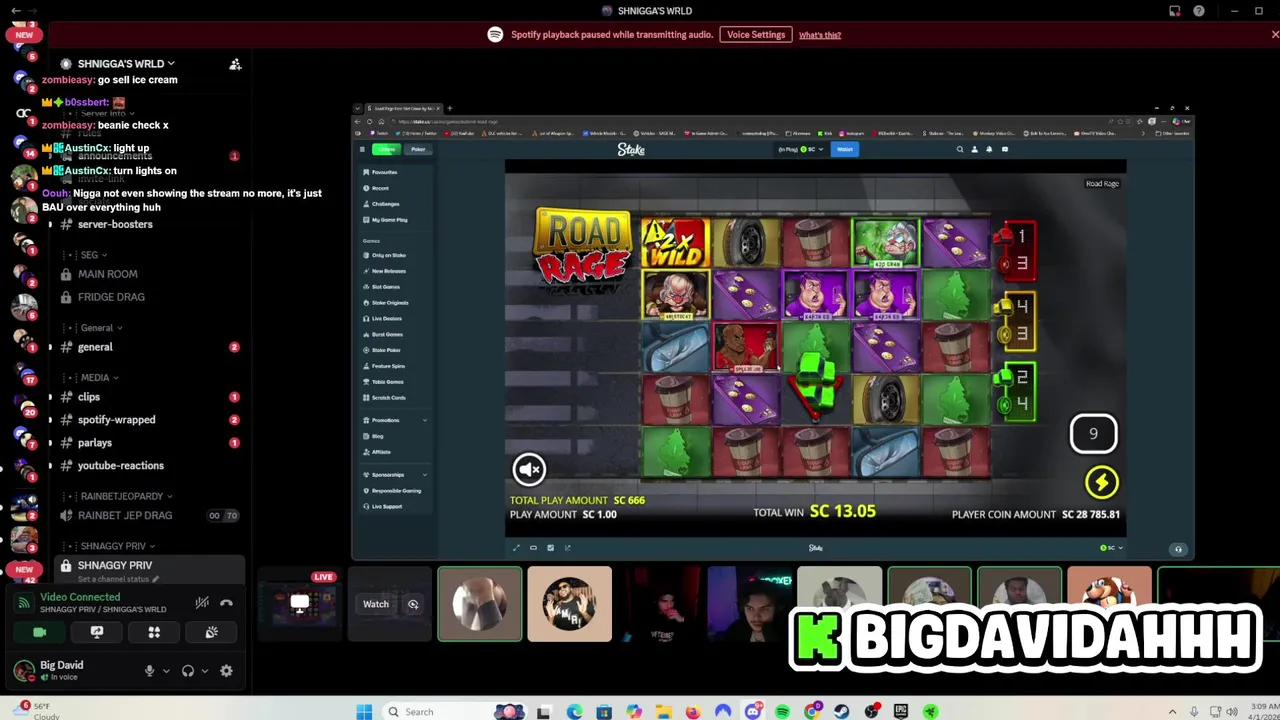Image resolution: width=1280 pixels, height=720 pixels.
Task: Click the Stake search magnifier icon
Action: (x=959, y=149)
